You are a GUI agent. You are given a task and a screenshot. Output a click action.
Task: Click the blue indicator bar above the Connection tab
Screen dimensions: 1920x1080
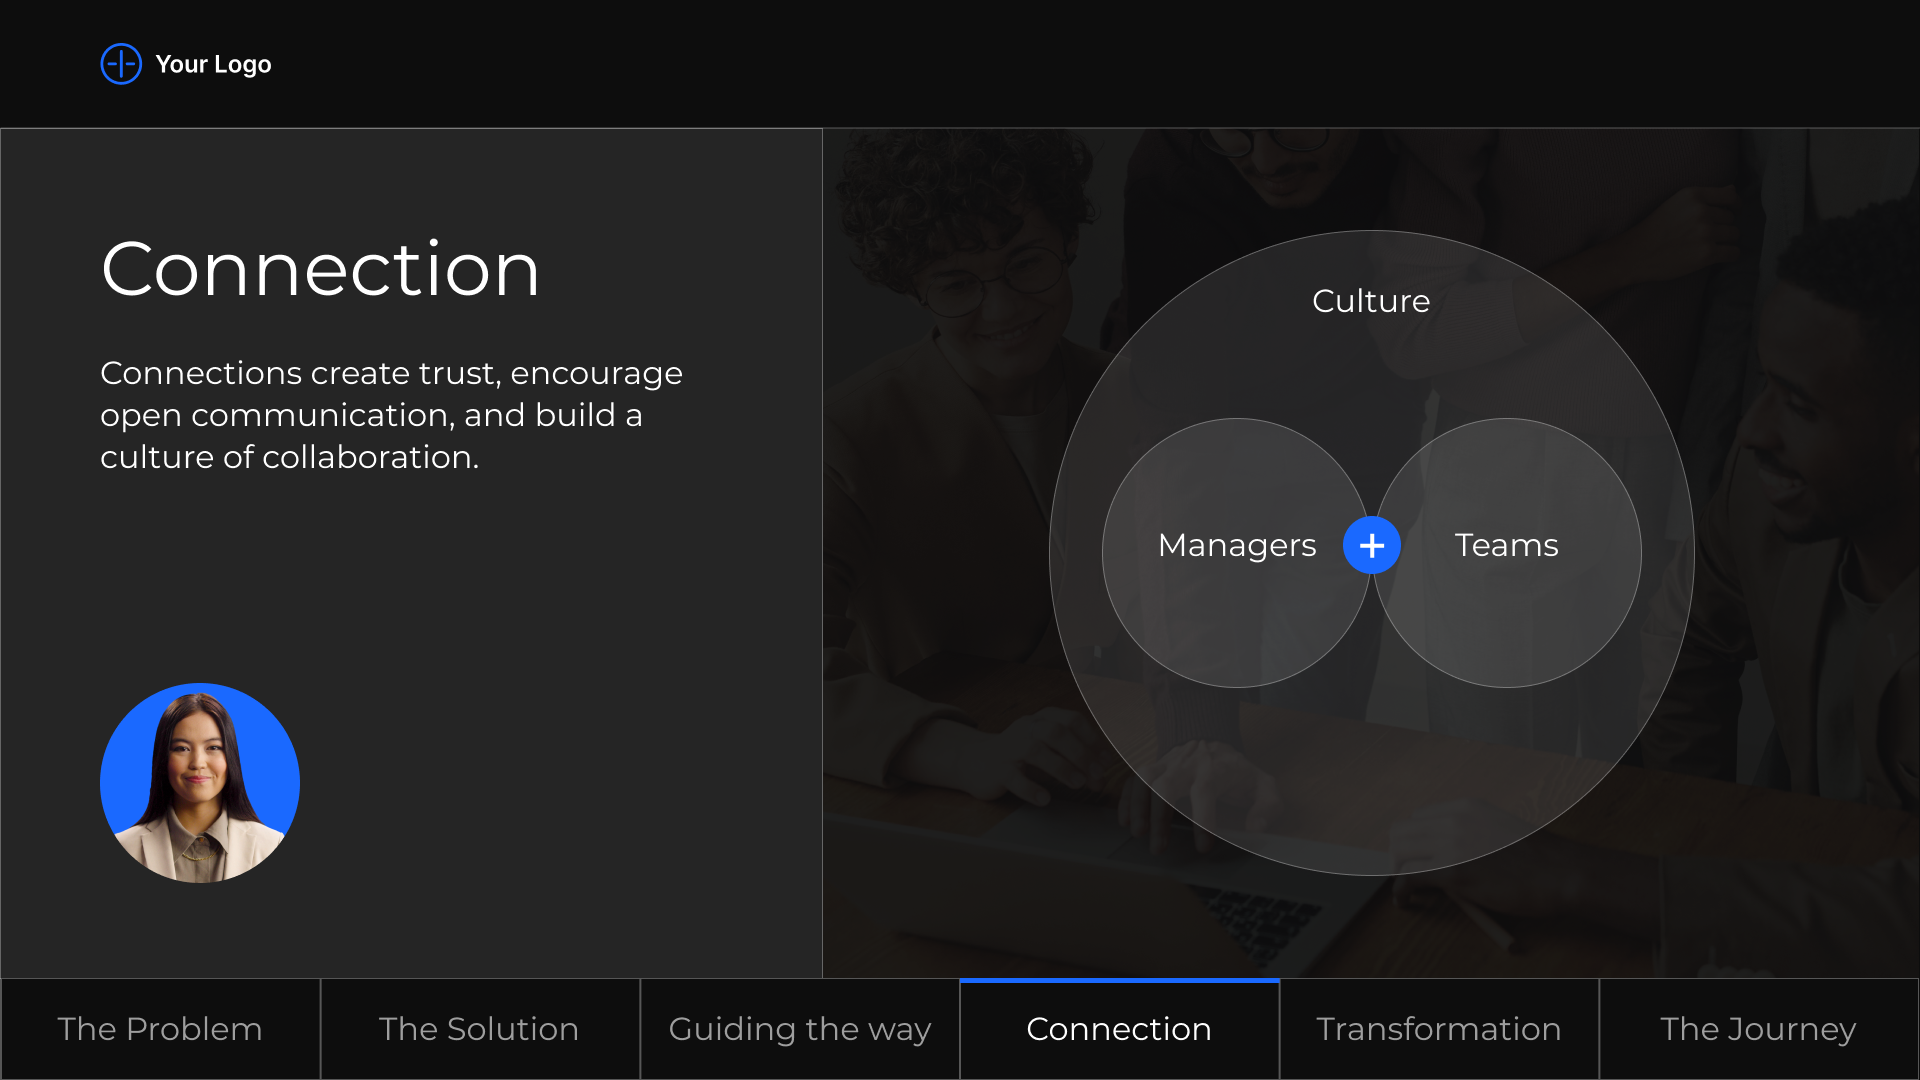1119,981
